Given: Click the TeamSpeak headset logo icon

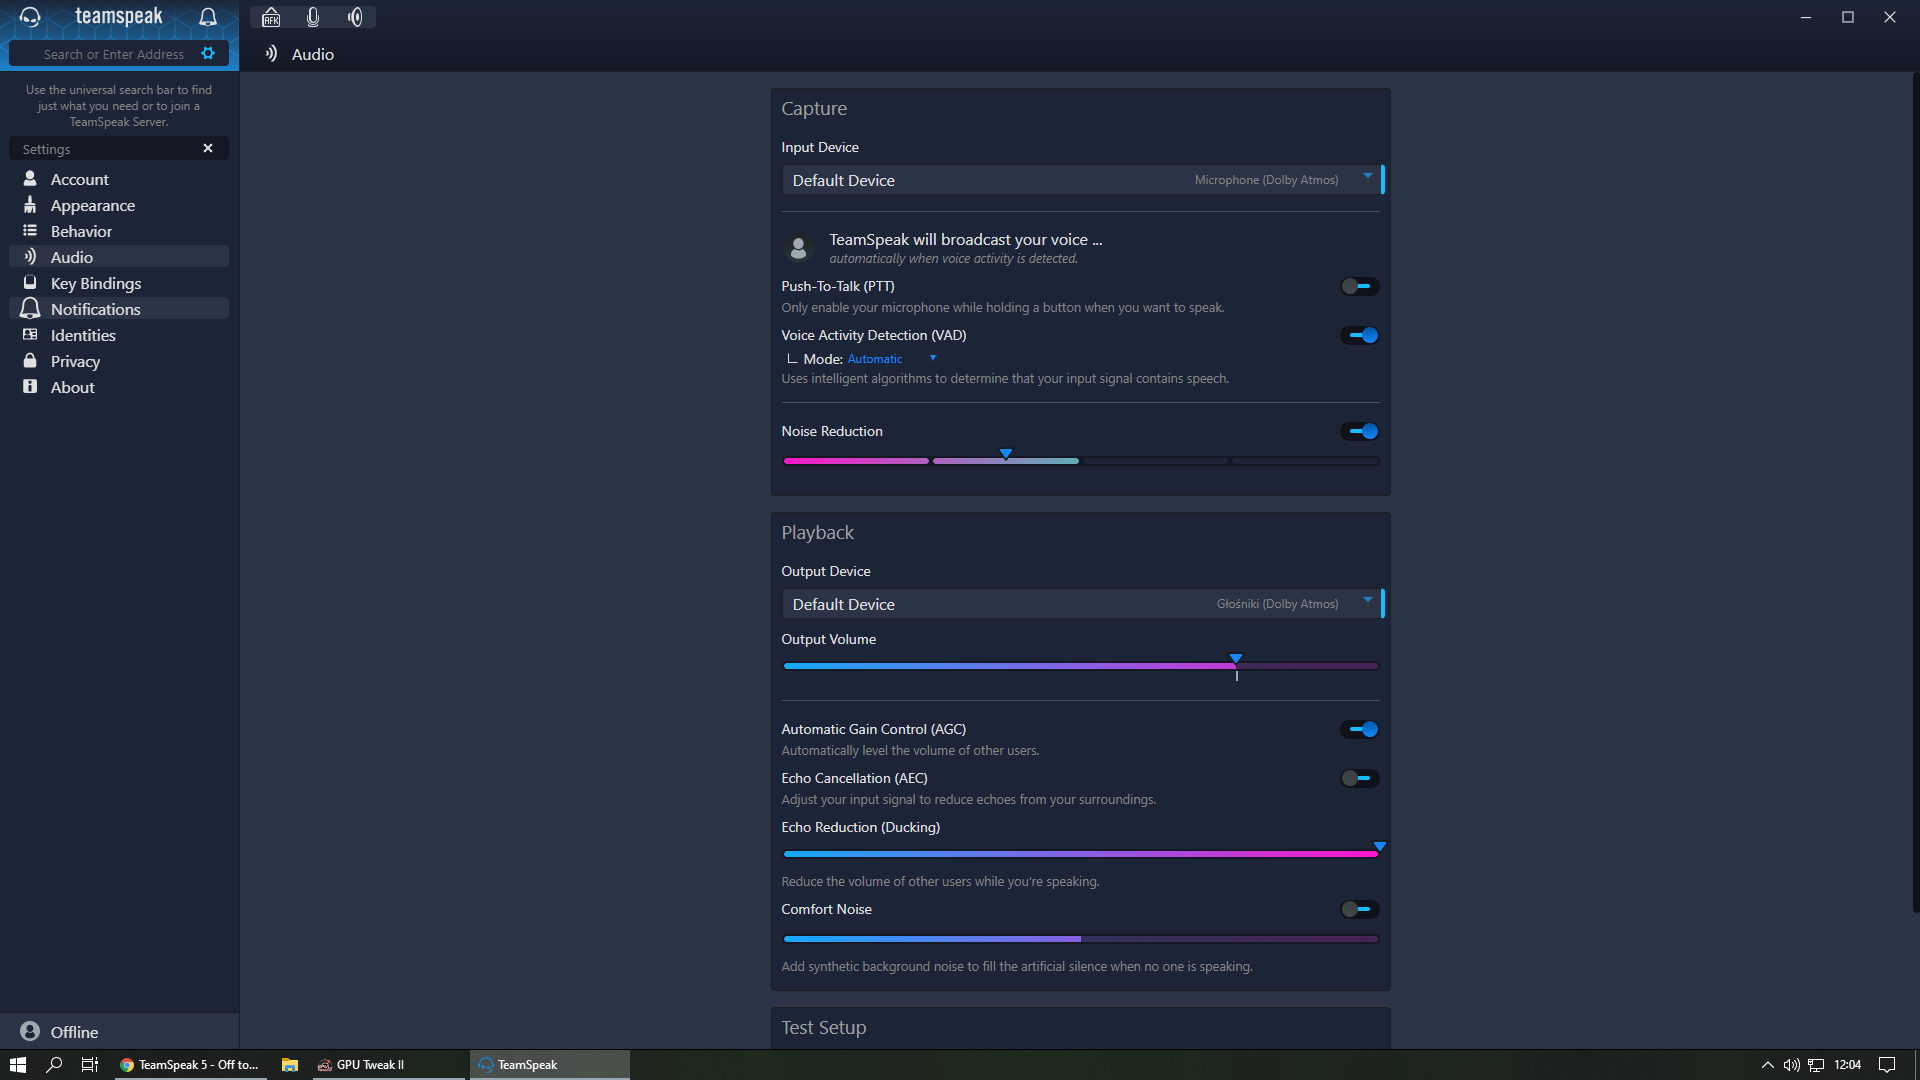Looking at the screenshot, I should coord(30,17).
